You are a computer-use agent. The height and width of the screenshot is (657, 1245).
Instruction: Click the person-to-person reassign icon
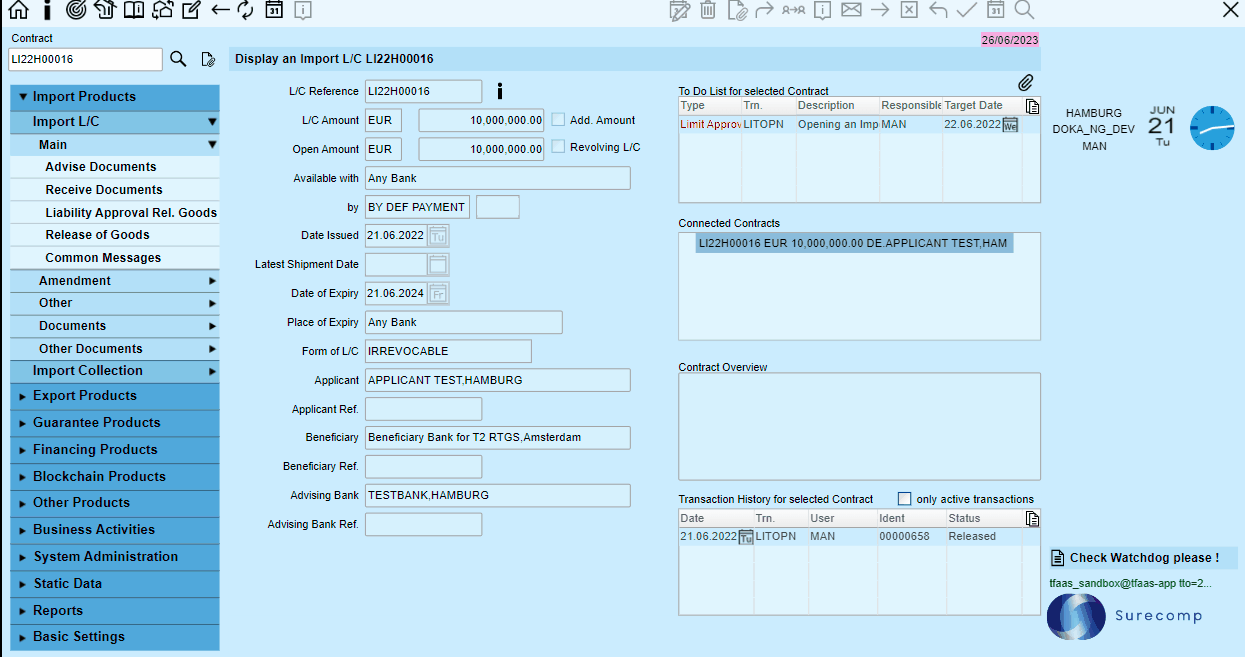pos(794,10)
